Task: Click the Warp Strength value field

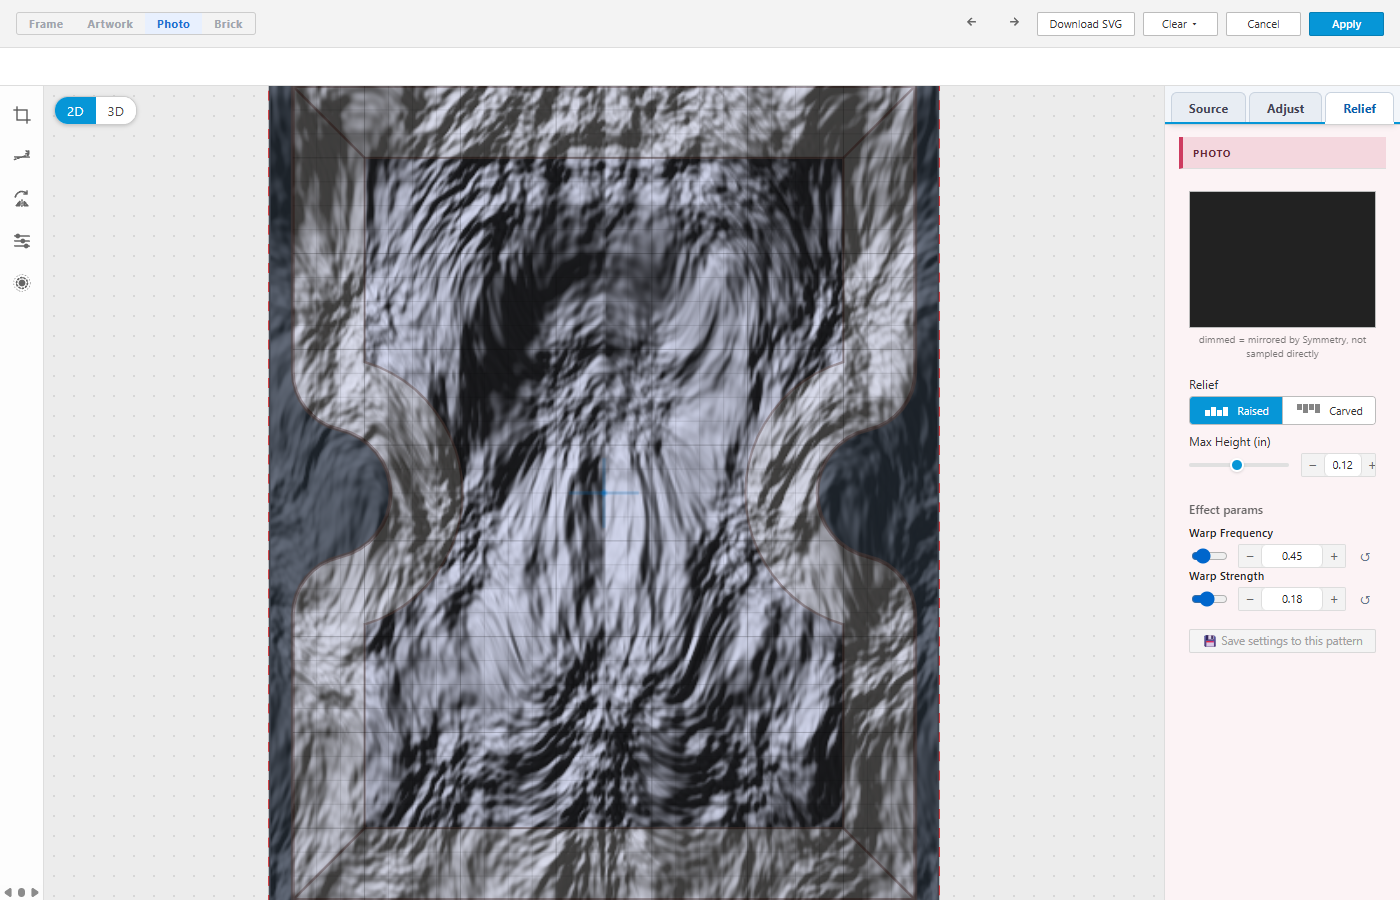Action: pos(1292,599)
